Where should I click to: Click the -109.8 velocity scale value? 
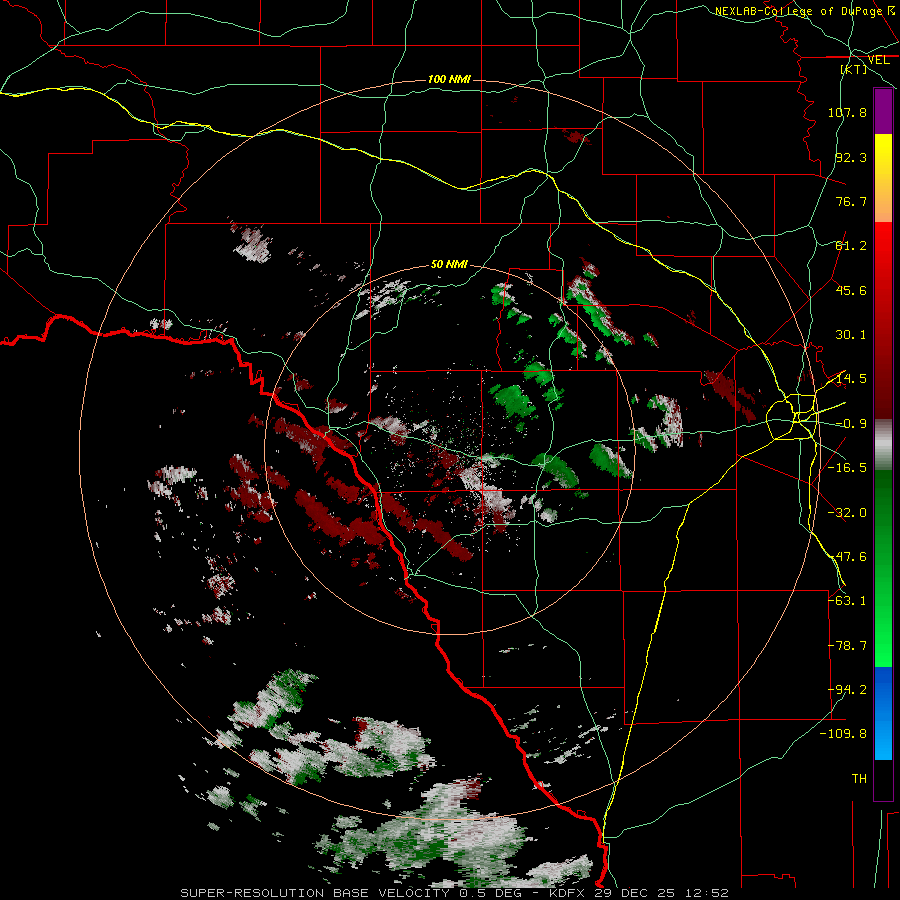point(843,734)
